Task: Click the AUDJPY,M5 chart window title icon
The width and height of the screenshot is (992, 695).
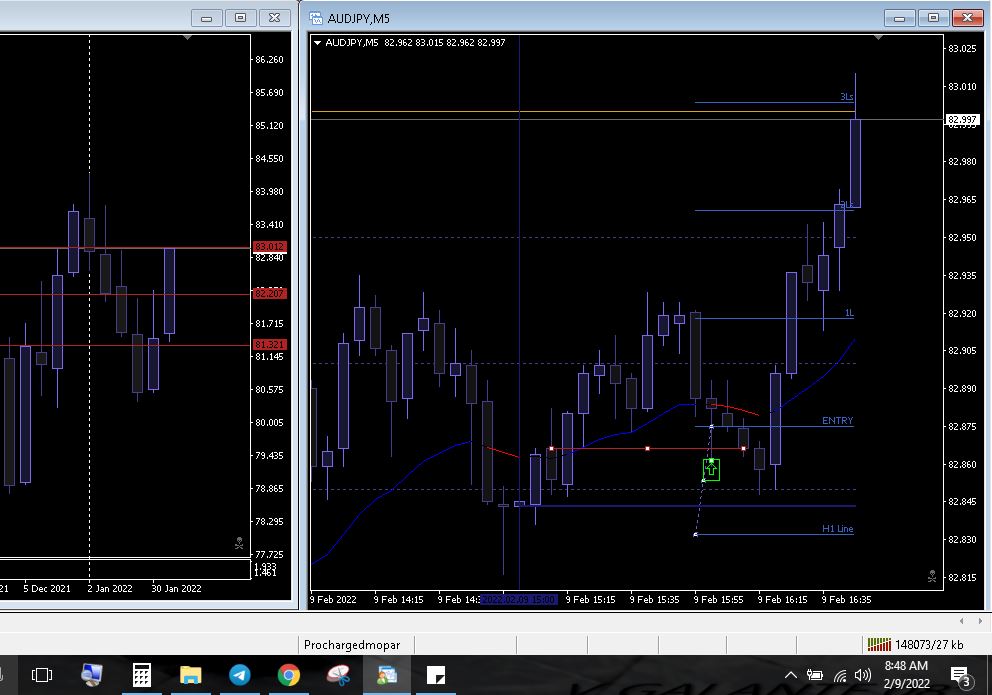Action: click(x=316, y=18)
